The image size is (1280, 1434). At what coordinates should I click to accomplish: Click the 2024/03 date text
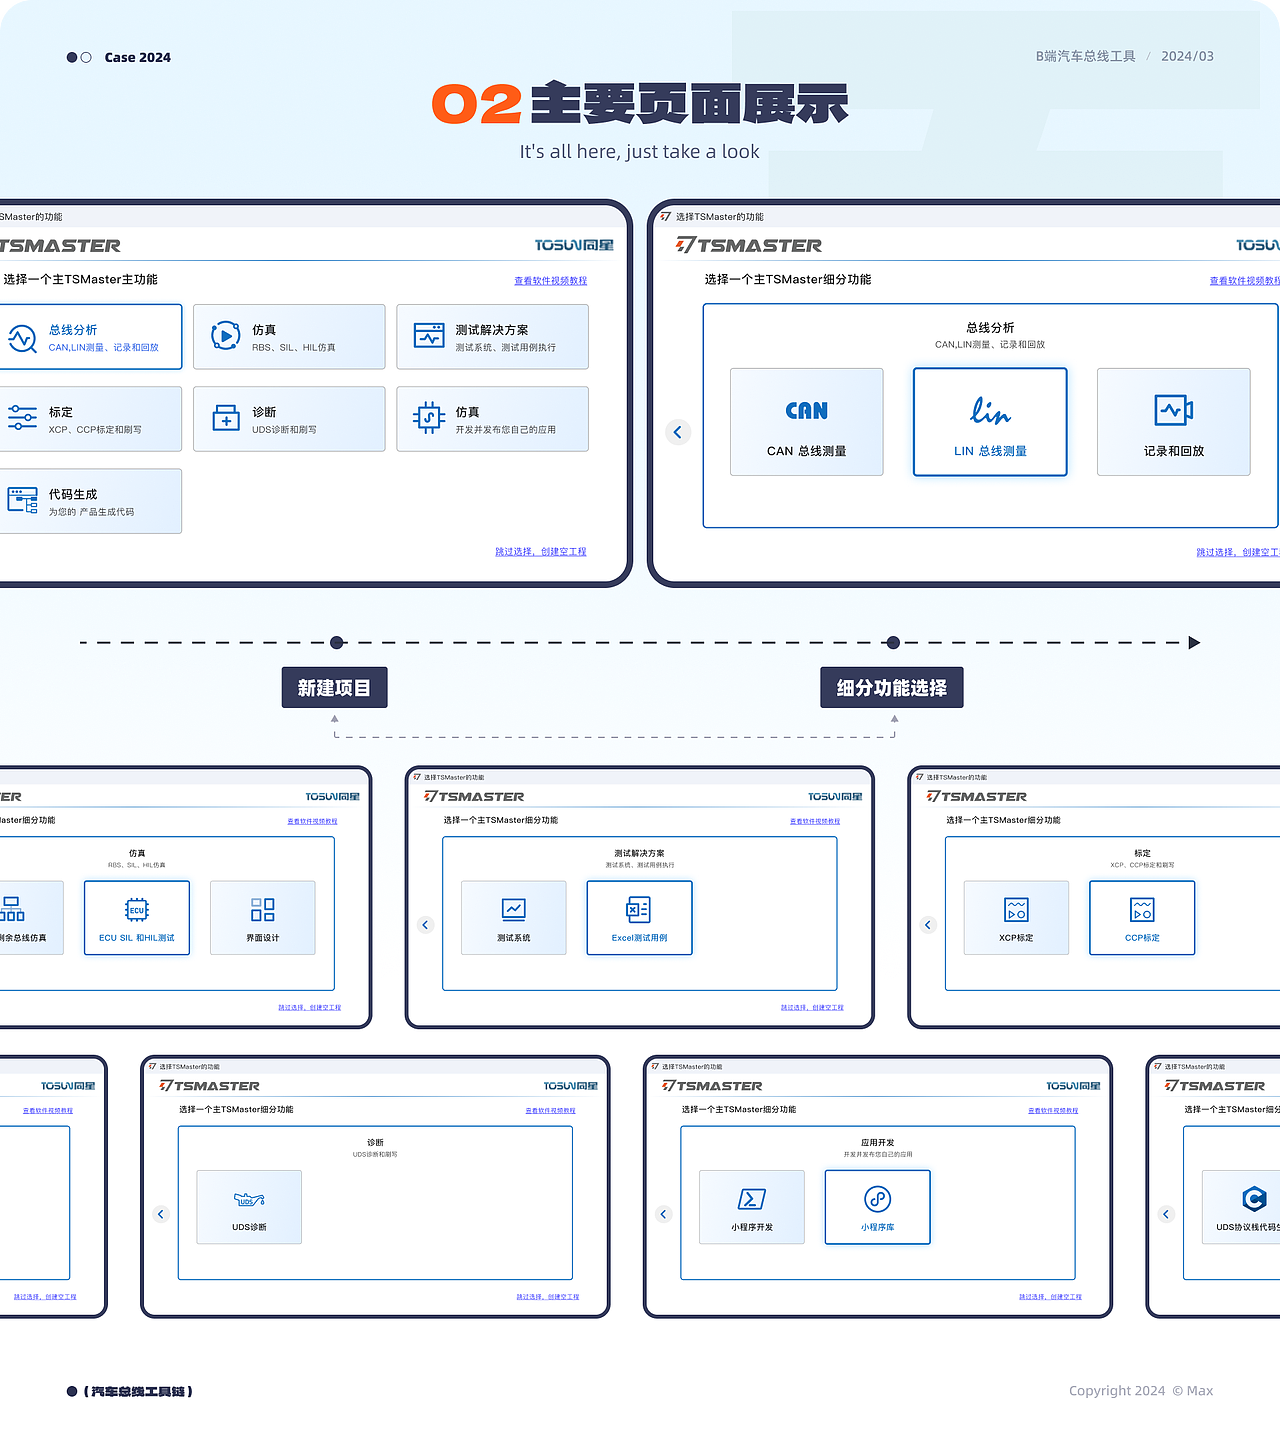[1187, 56]
